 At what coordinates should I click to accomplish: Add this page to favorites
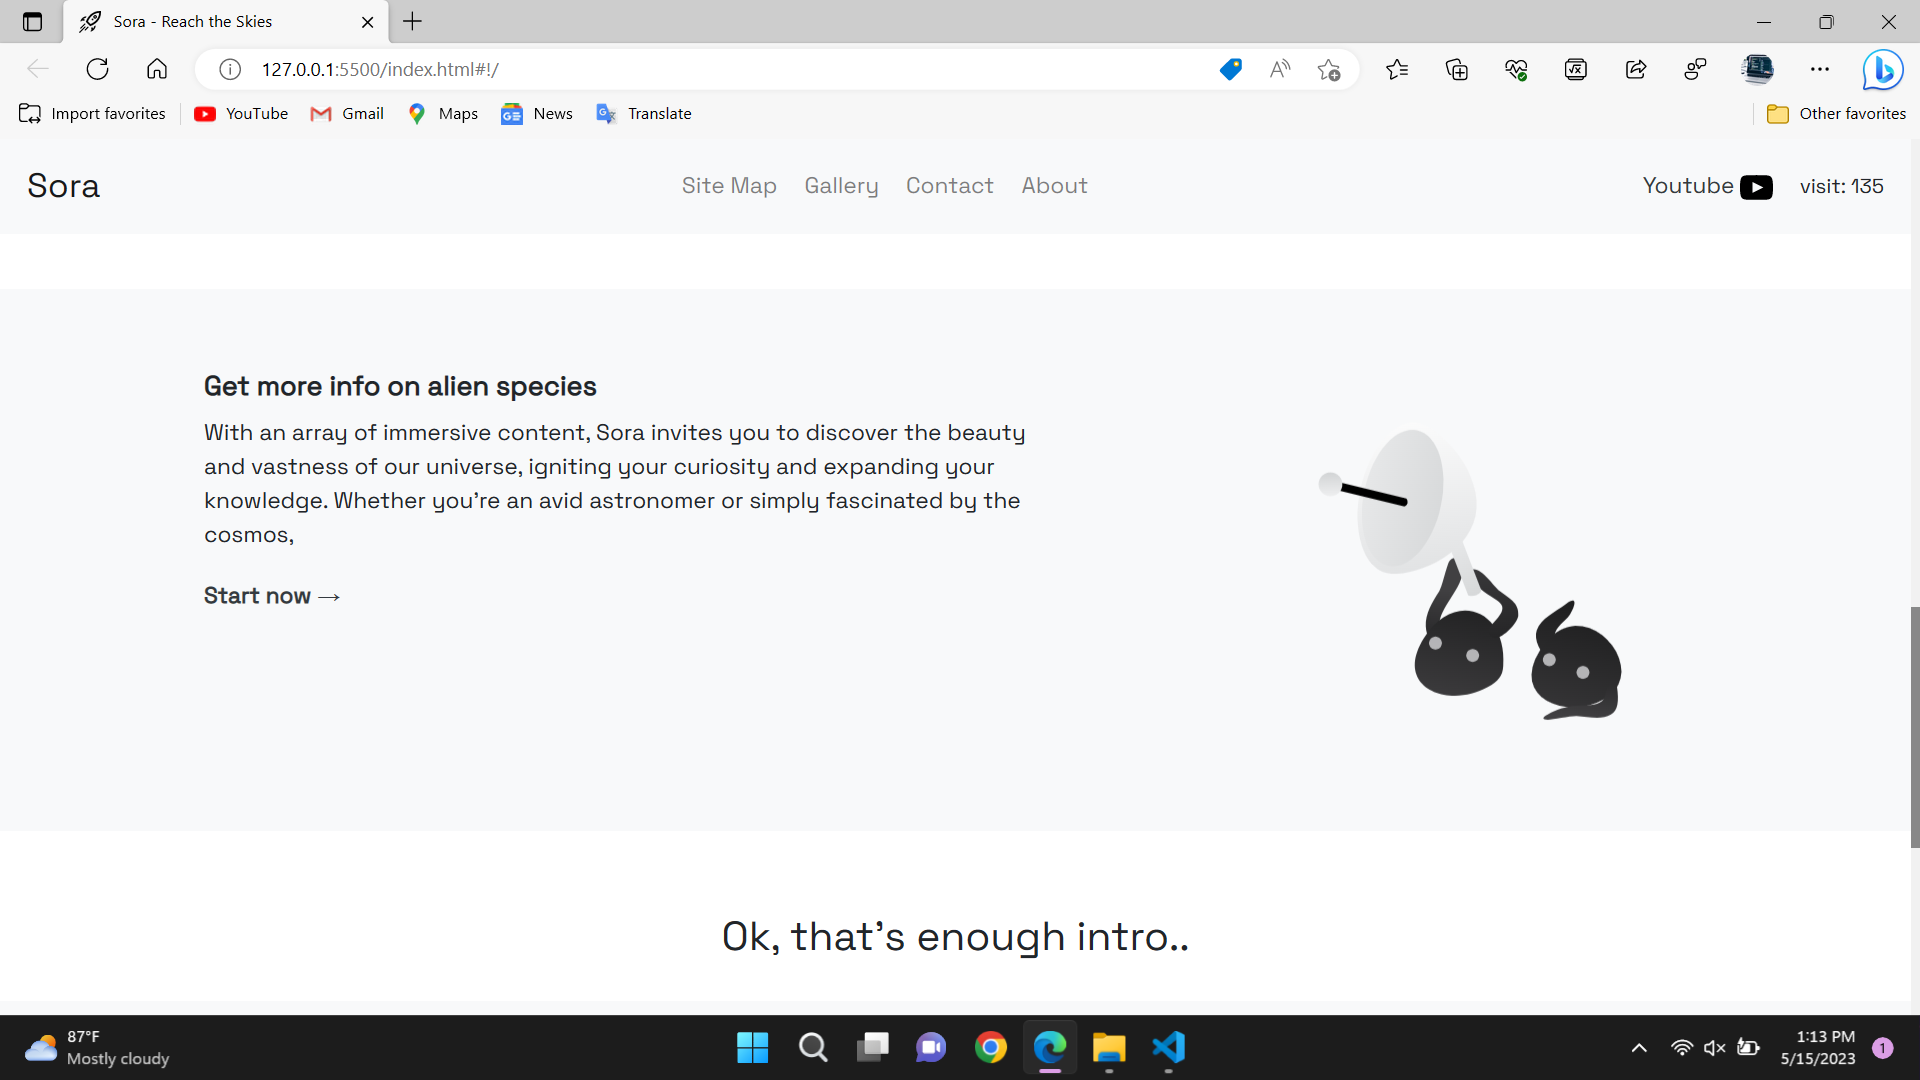[1329, 69]
